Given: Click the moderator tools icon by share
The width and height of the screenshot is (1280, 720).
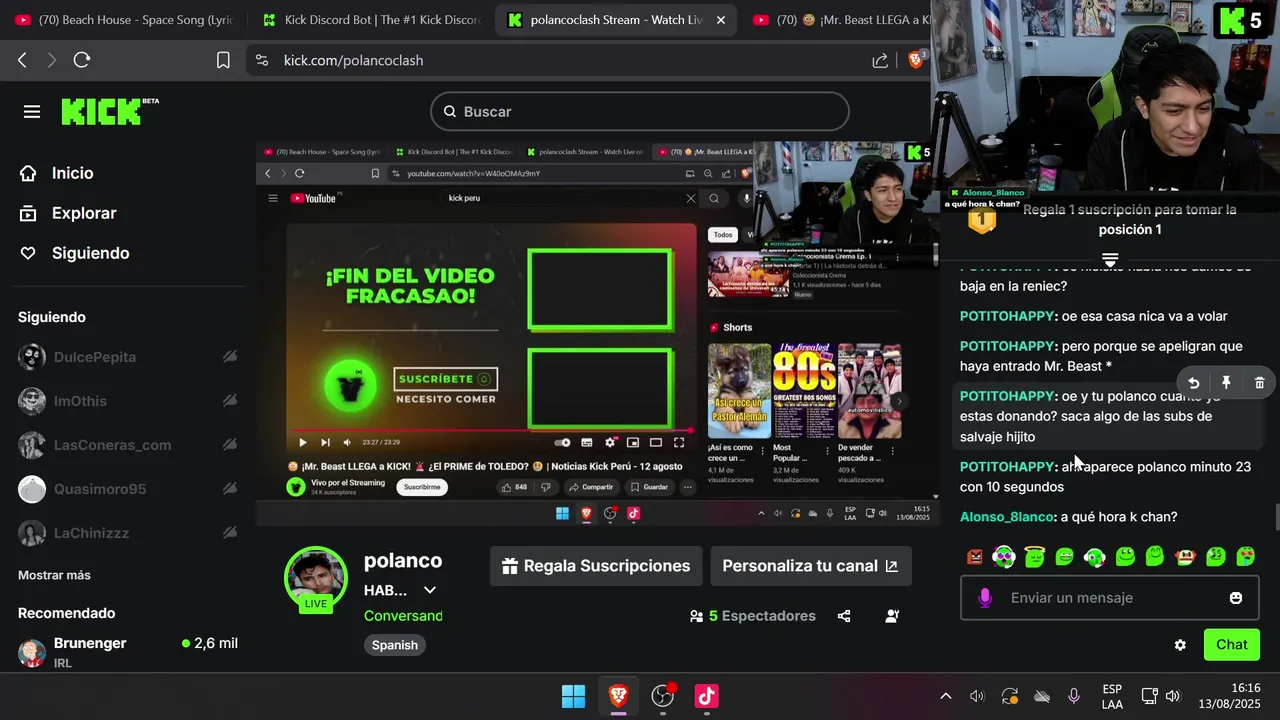Looking at the screenshot, I should (x=892, y=616).
